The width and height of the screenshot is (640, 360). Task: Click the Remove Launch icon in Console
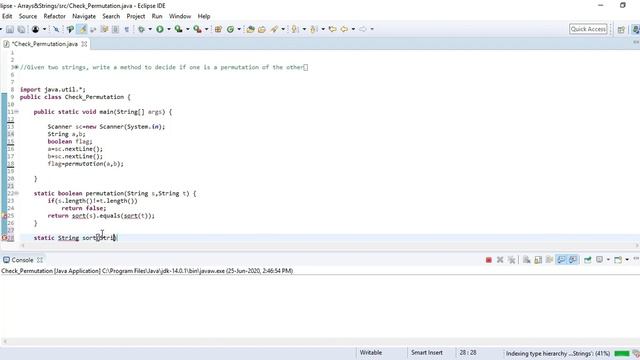point(500,260)
